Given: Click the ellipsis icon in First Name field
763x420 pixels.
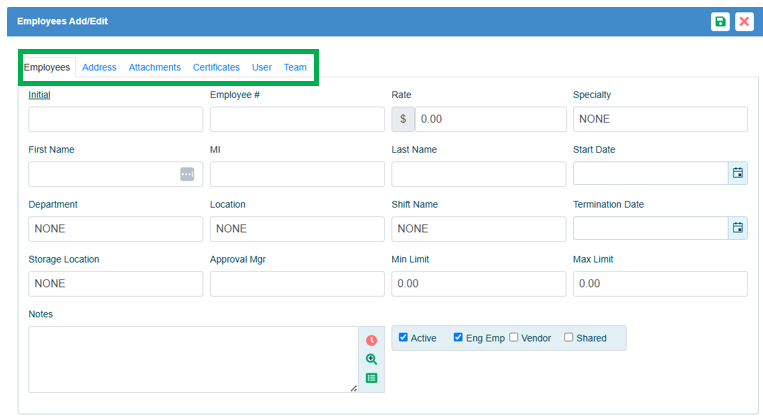Looking at the screenshot, I should point(187,174).
